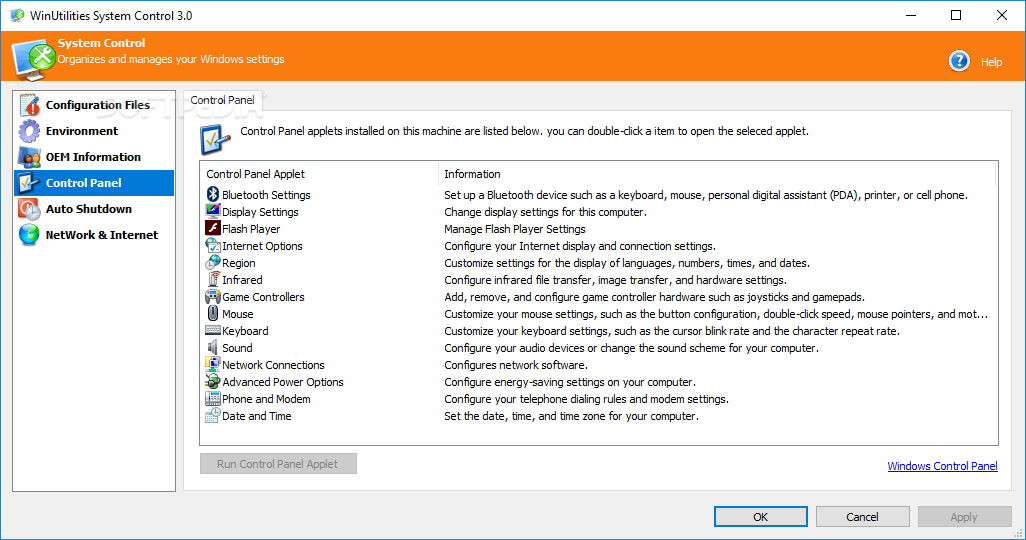
Task: Select the Region list entry
Action: [x=239, y=263]
